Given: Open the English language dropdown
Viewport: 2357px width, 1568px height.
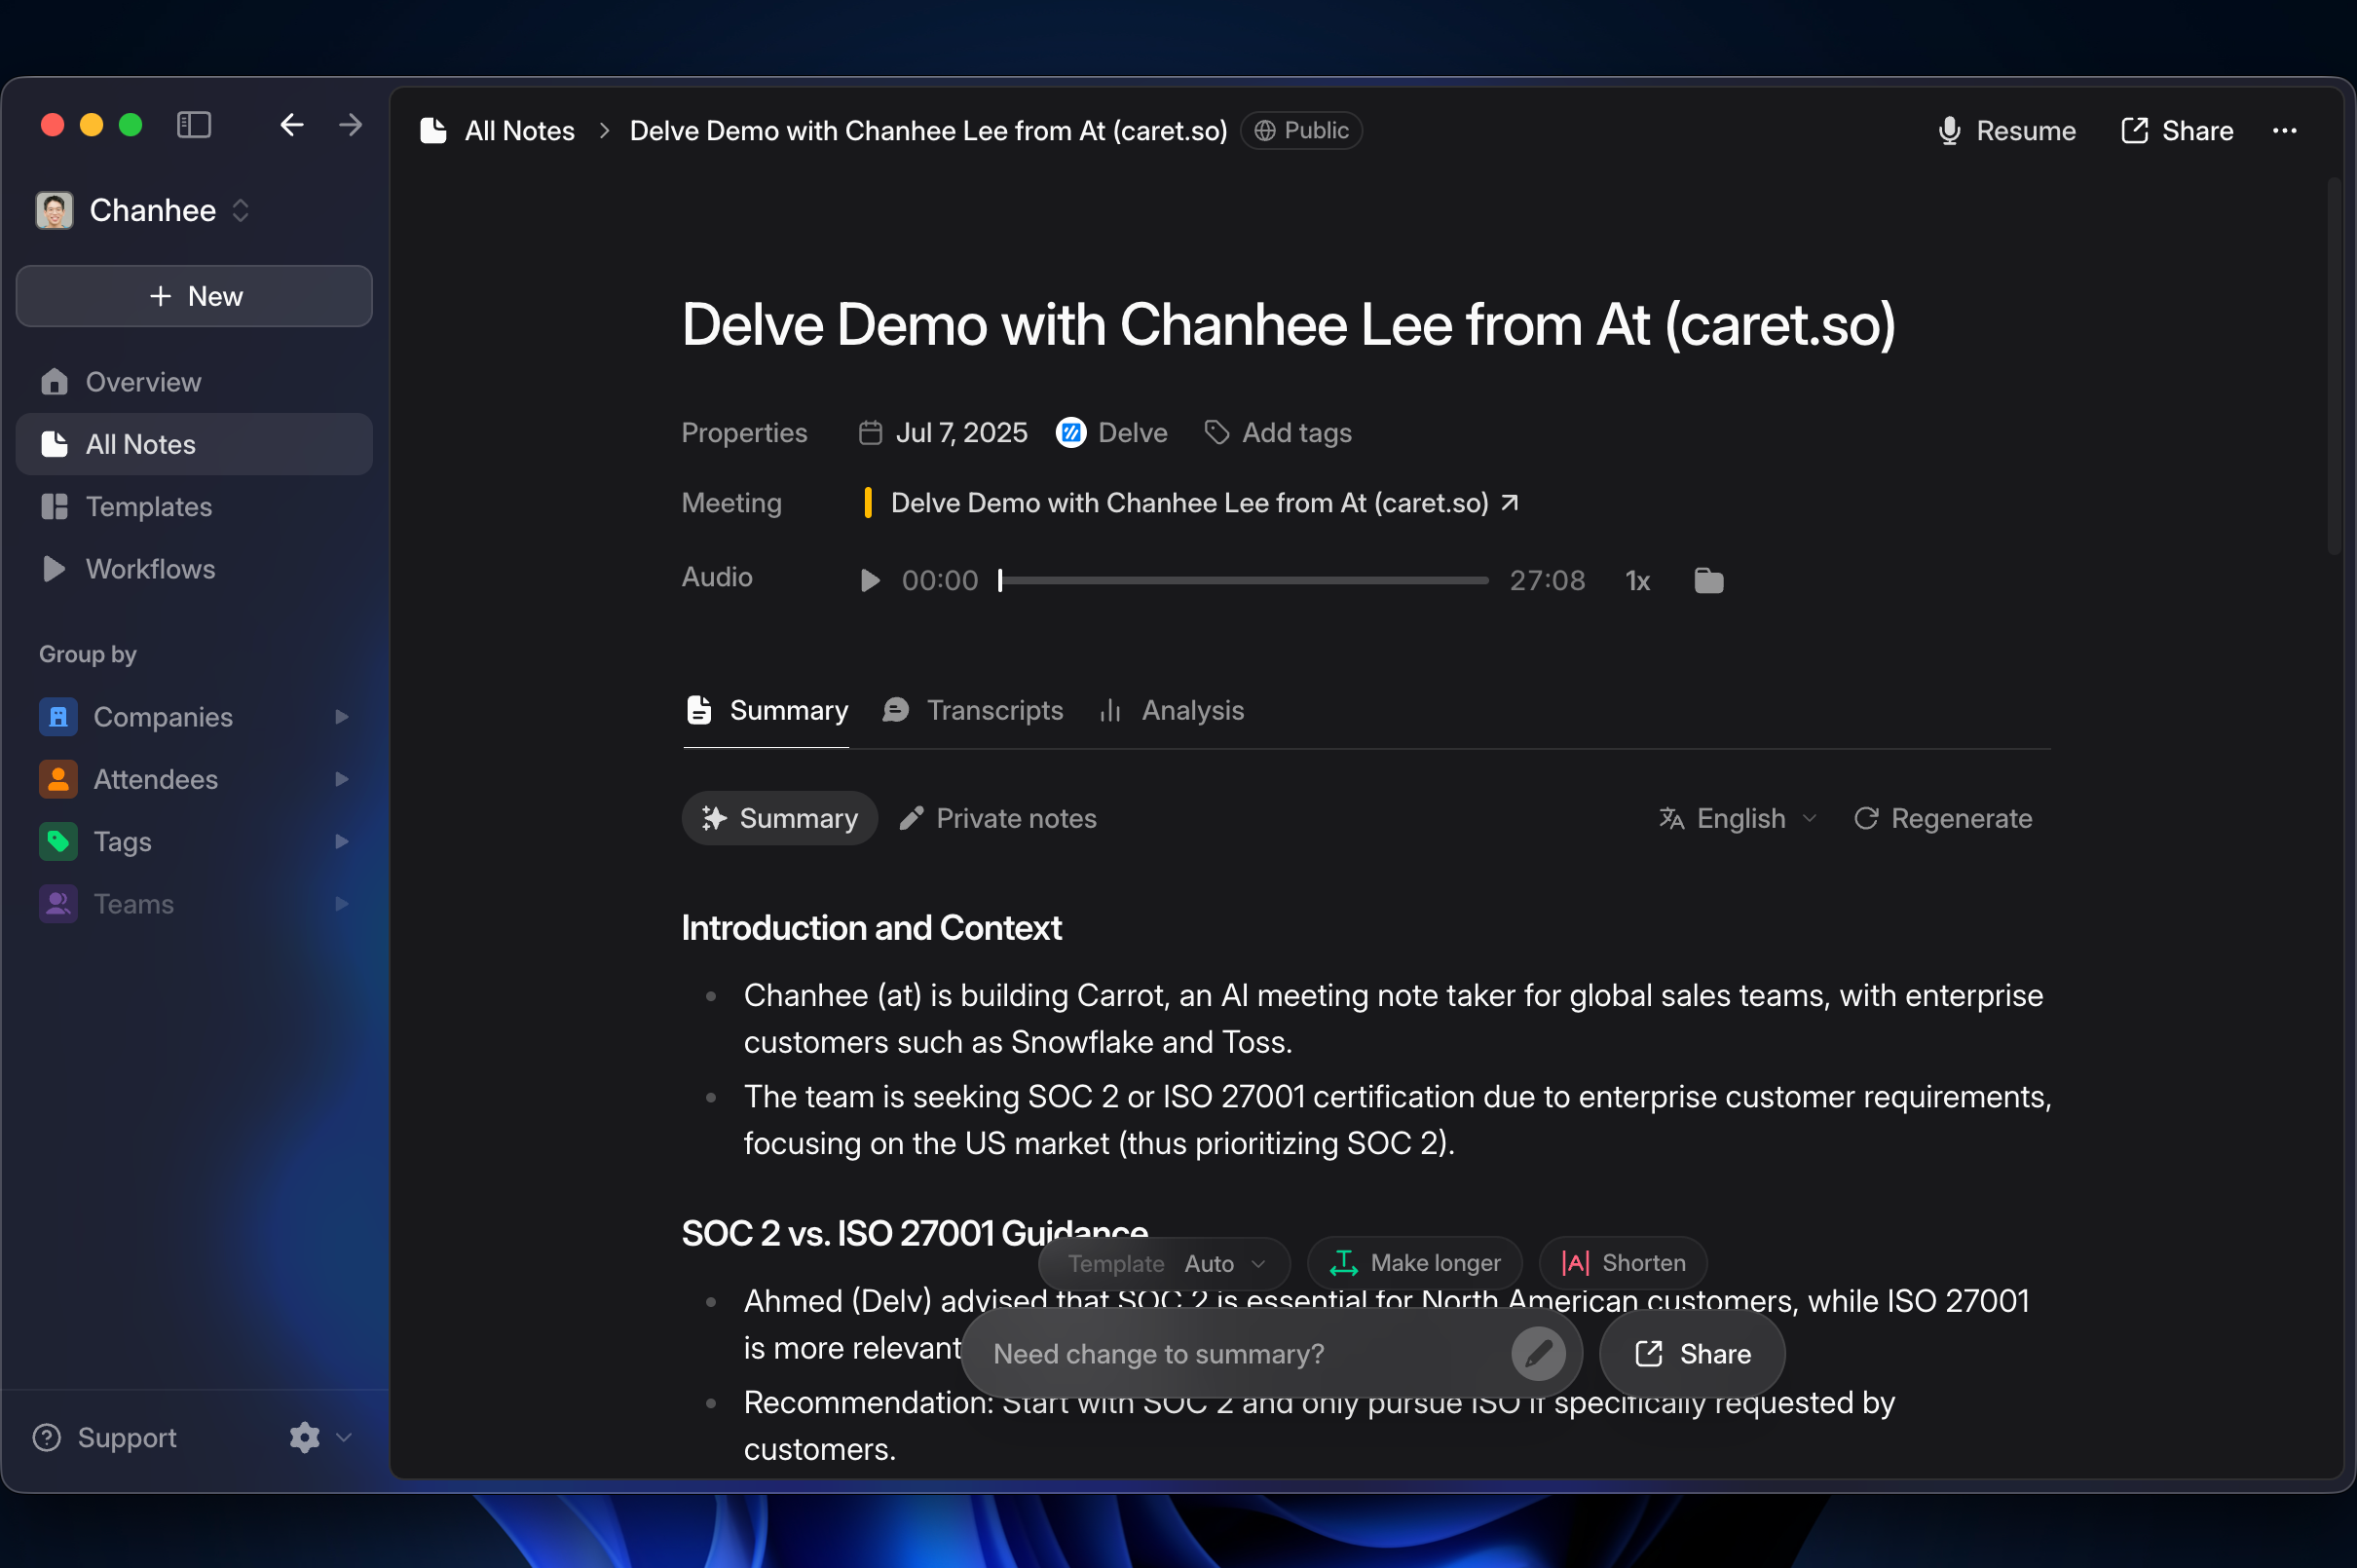Looking at the screenshot, I should coord(1738,819).
